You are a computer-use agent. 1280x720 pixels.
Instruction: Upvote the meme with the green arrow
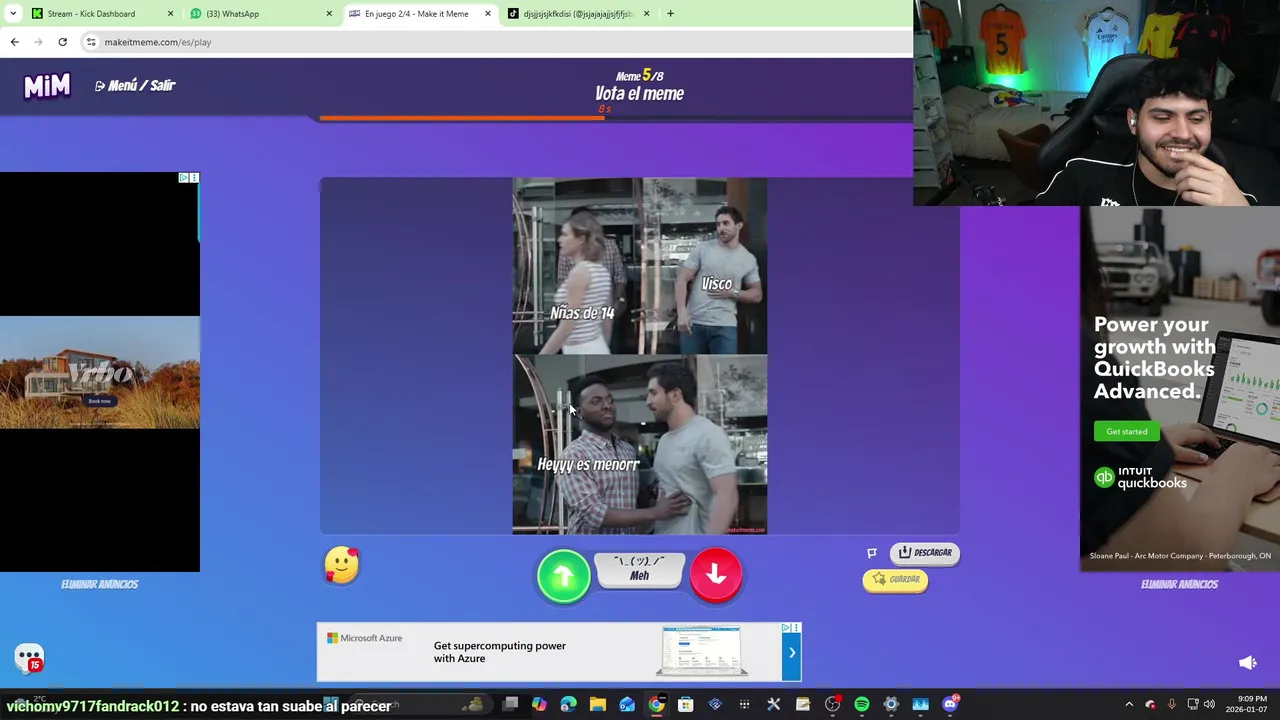[563, 575]
